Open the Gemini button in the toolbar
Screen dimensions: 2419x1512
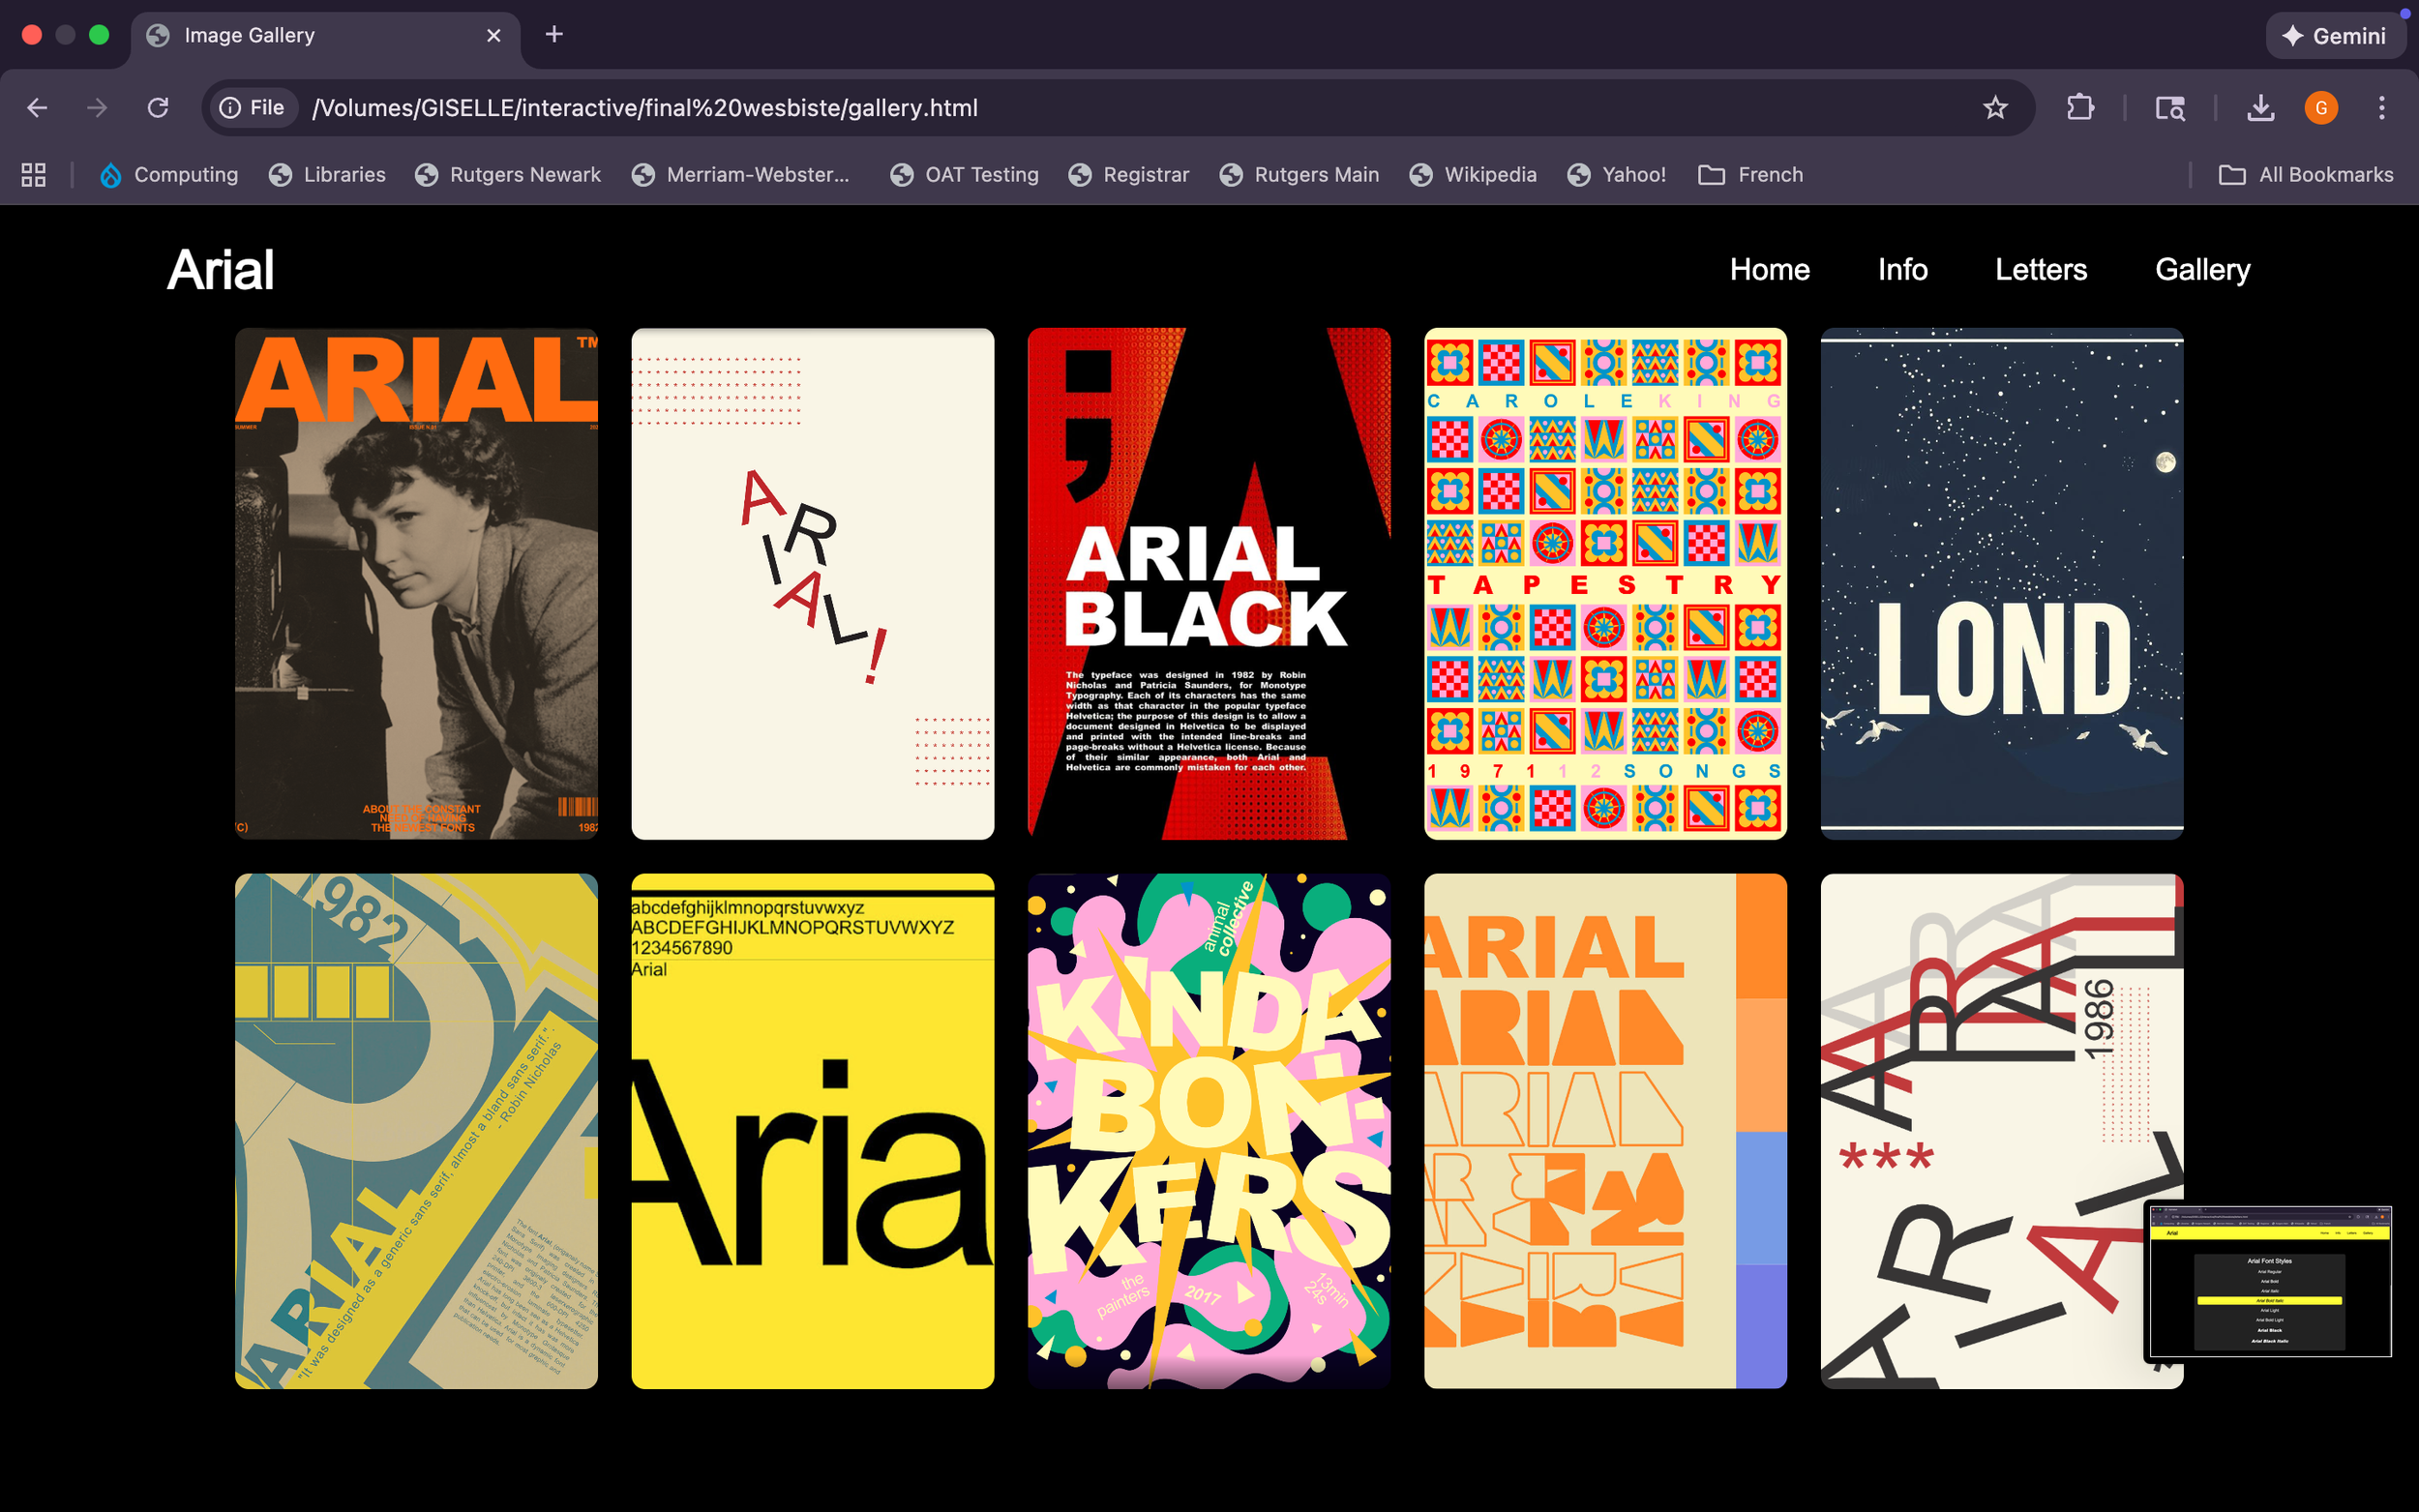coord(2336,35)
